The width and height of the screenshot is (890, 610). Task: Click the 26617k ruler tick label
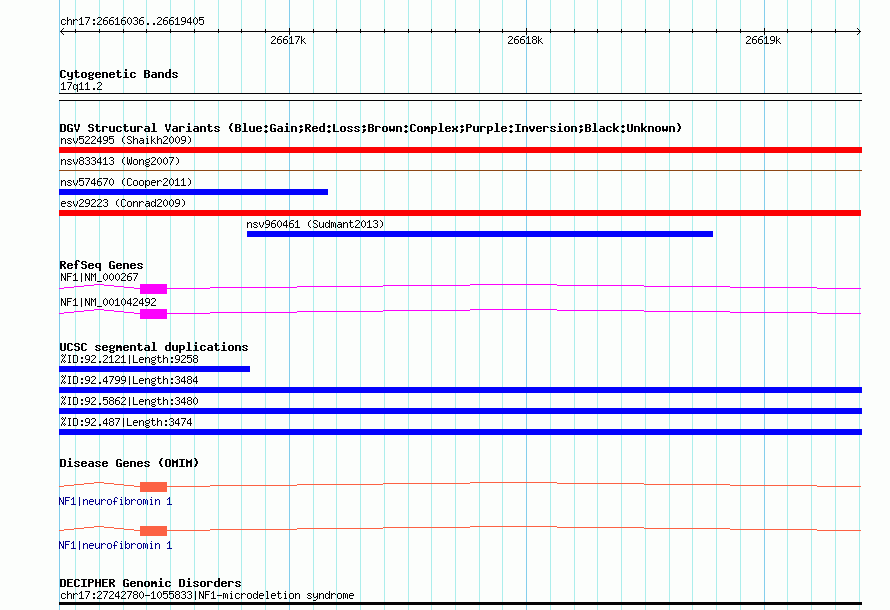[288, 40]
